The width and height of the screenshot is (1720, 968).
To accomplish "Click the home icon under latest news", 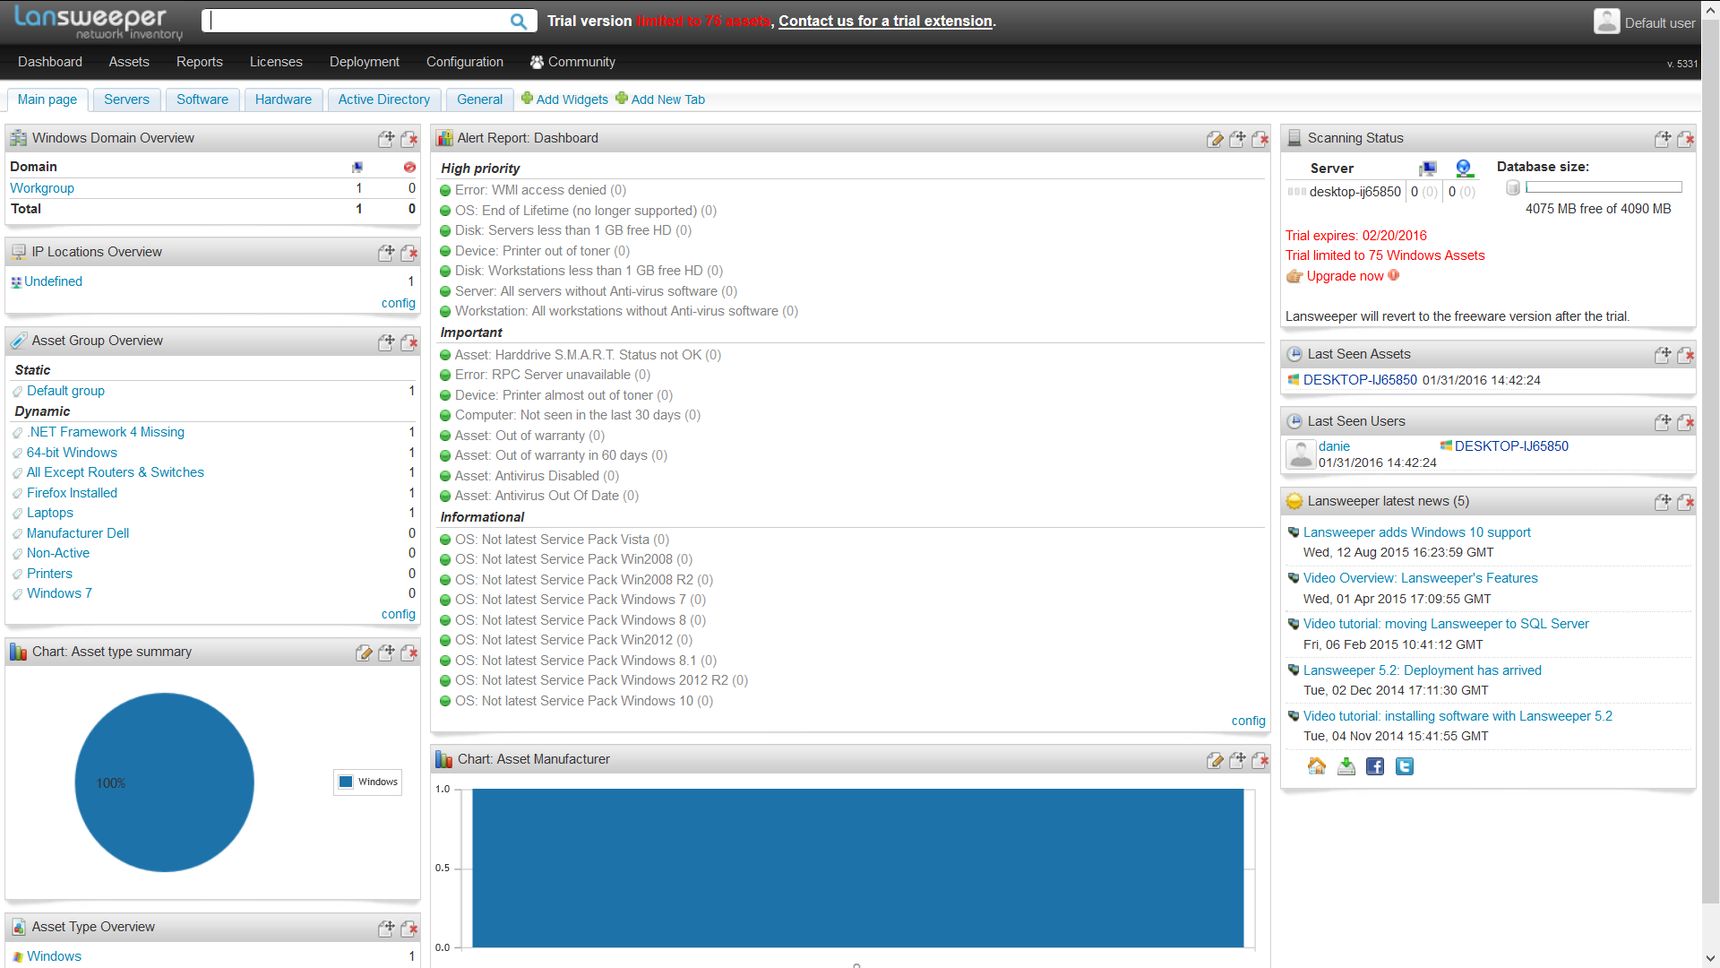I will (1317, 766).
